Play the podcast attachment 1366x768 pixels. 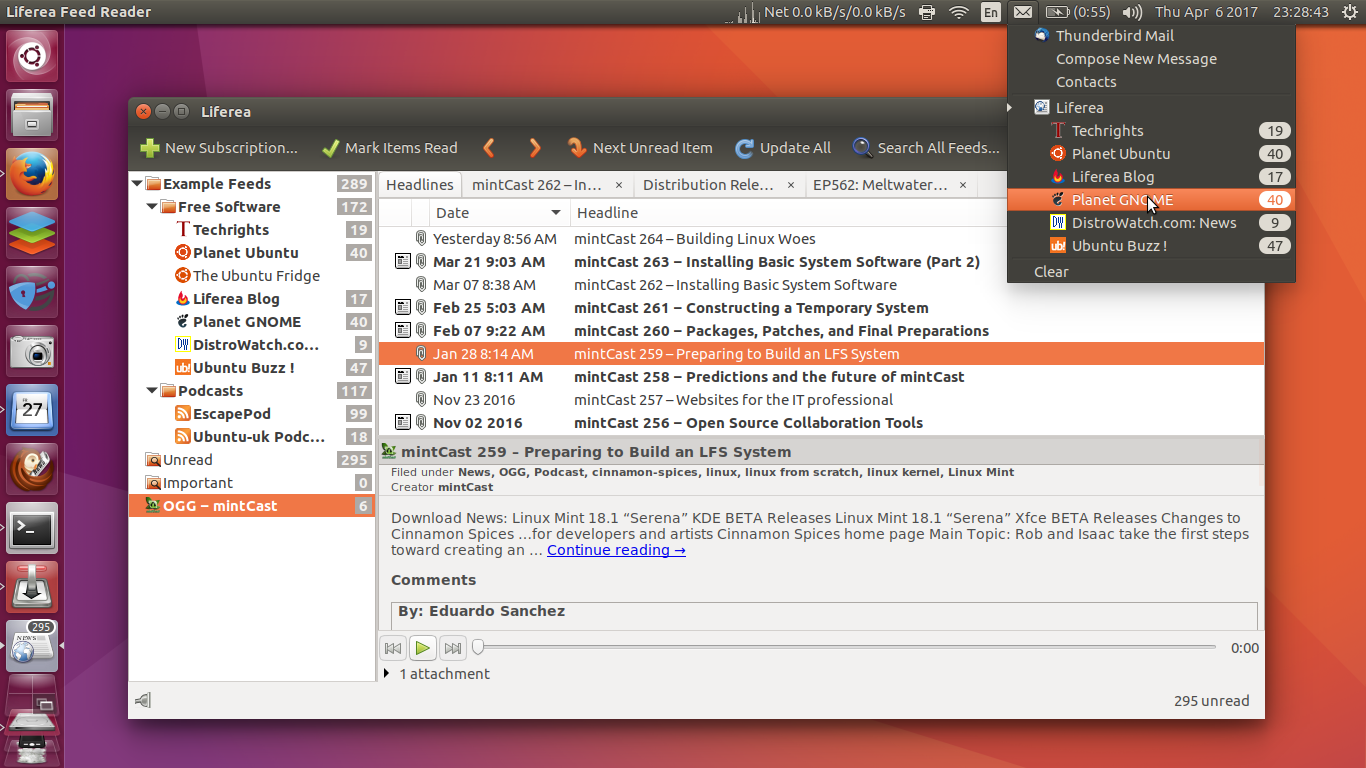423,648
